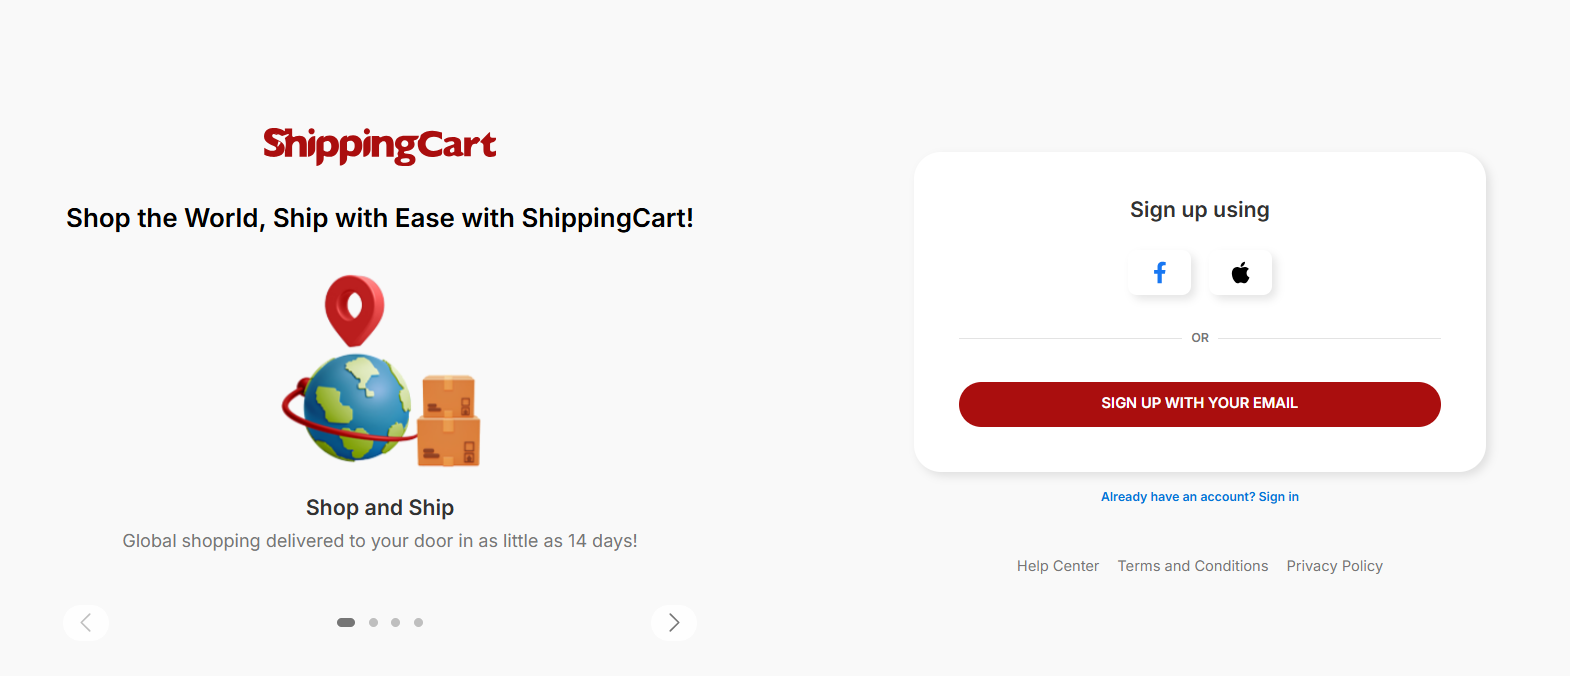This screenshot has width=1570, height=676.
Task: Open the "Already have an account? Sign in" link
Action: 1199,497
